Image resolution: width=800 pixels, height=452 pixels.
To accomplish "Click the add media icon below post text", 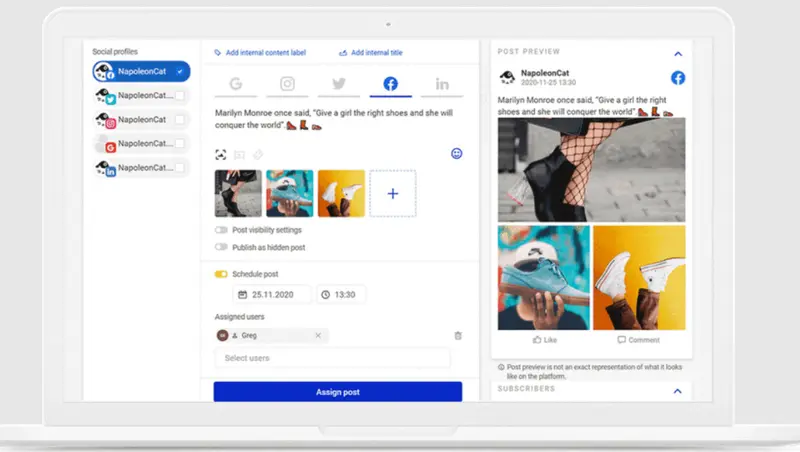I will point(240,155).
